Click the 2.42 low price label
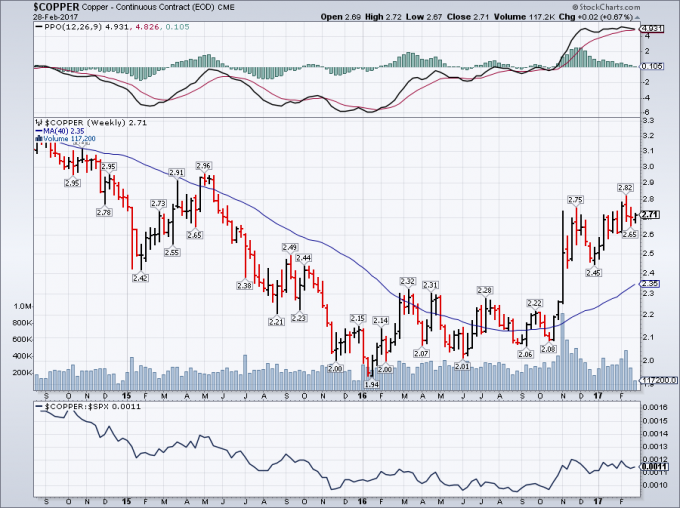Image resolution: width=680 pixels, height=508 pixels. point(140,278)
